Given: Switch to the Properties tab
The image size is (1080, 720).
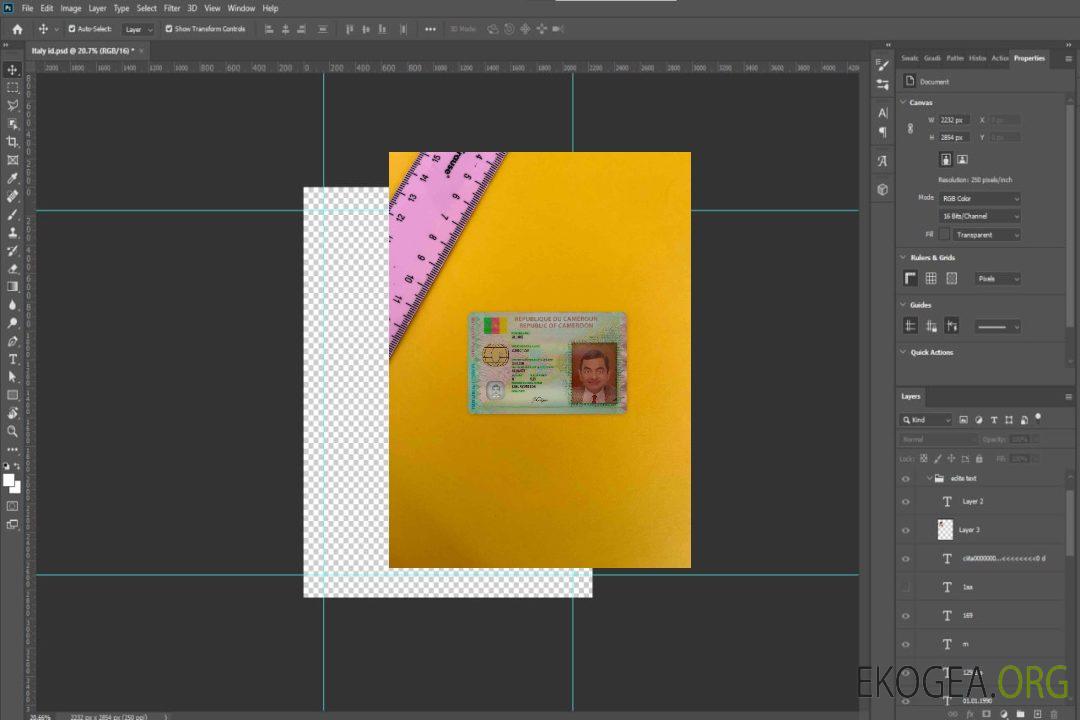Looking at the screenshot, I should 1029,59.
